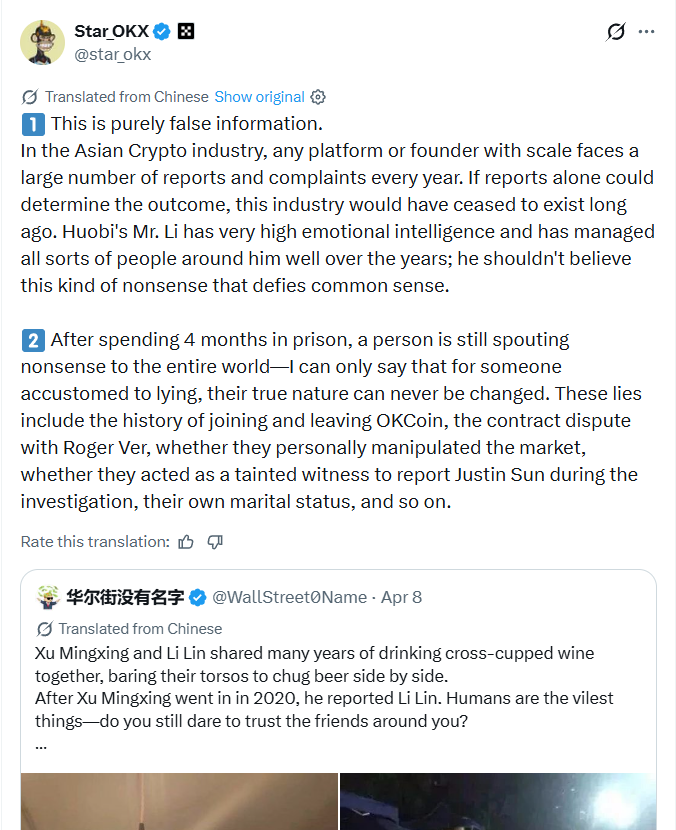Viewport: 676px width, 830px height.
Task: Open Grok actions icon on the post
Action: [616, 32]
